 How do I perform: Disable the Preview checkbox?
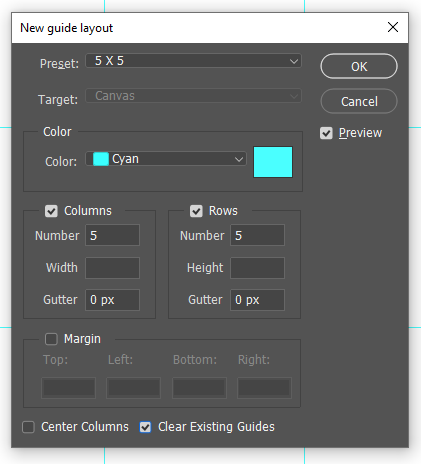click(326, 133)
